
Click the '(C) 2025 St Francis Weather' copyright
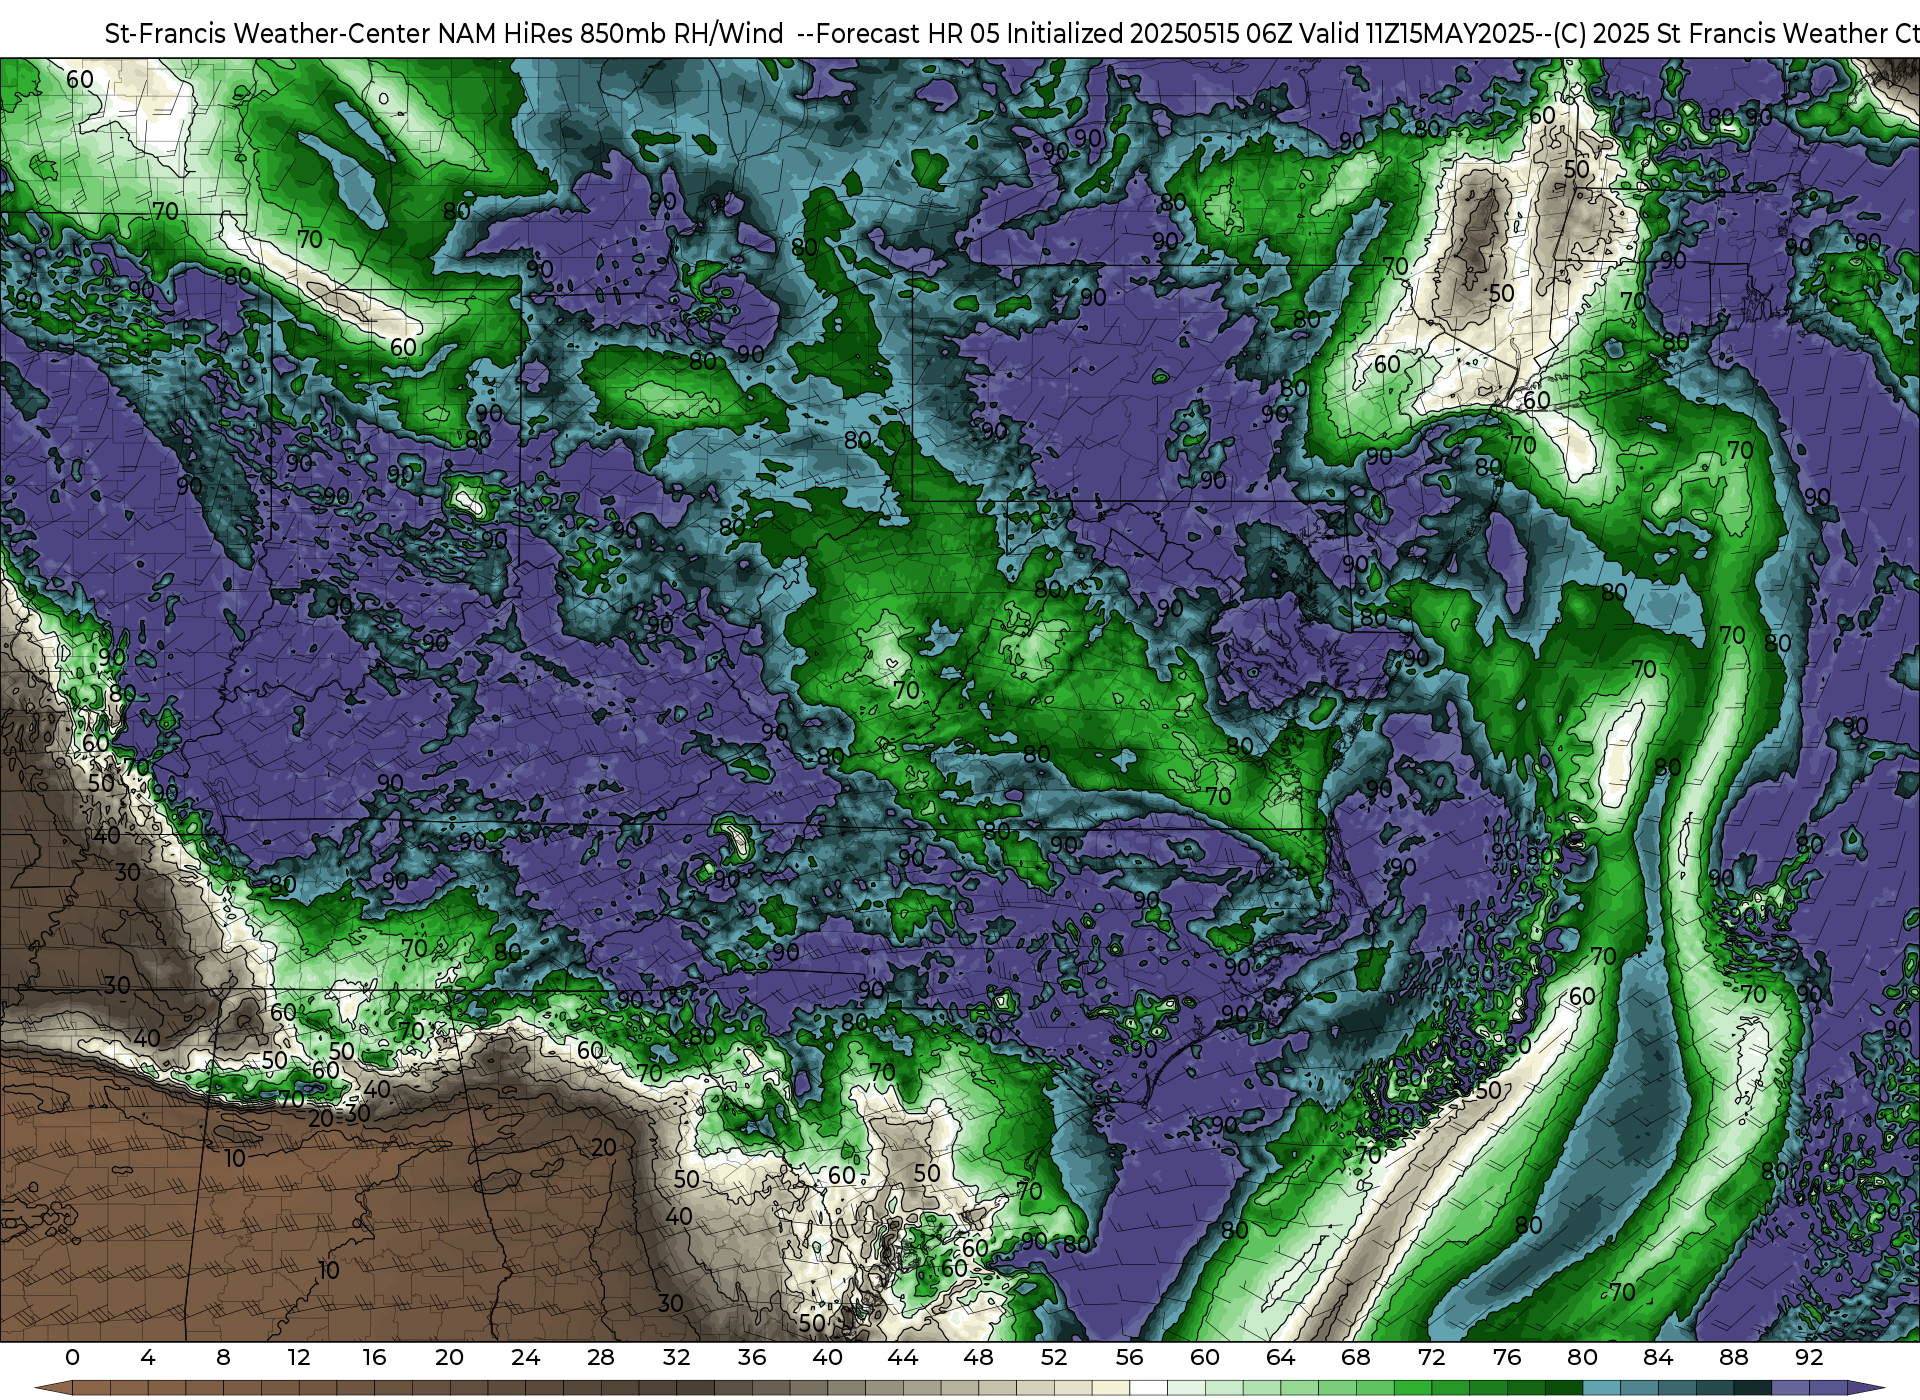pyautogui.click(x=1721, y=34)
